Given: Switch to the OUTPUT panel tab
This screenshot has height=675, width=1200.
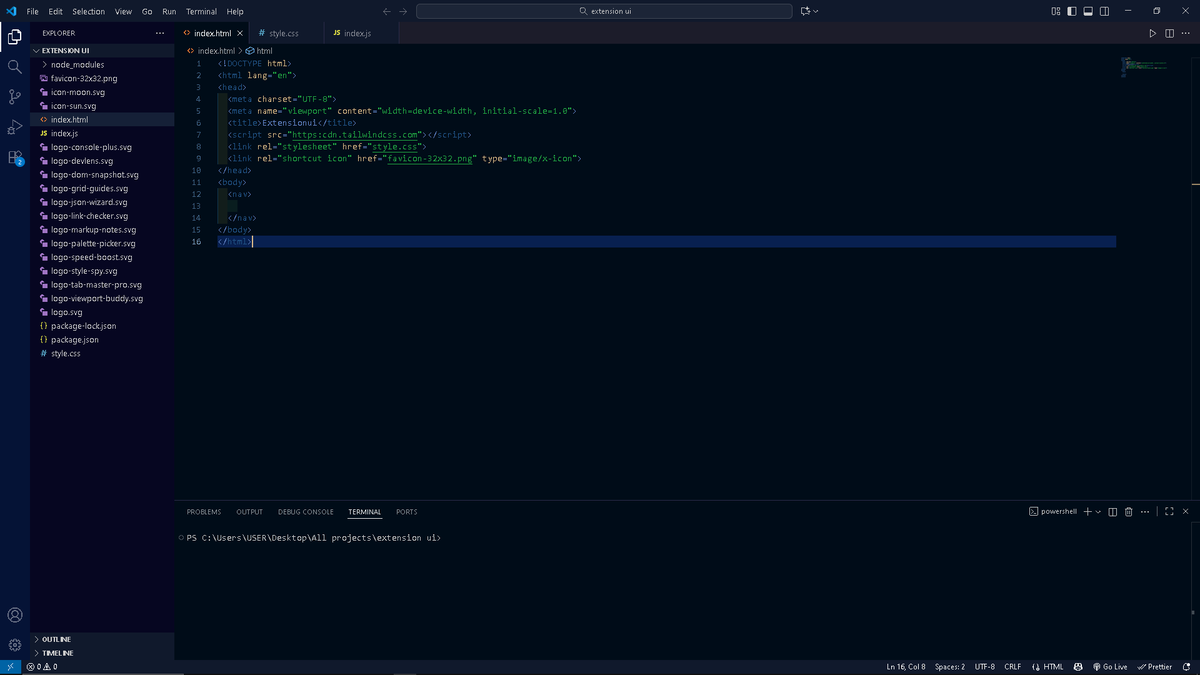Looking at the screenshot, I should tap(249, 512).
